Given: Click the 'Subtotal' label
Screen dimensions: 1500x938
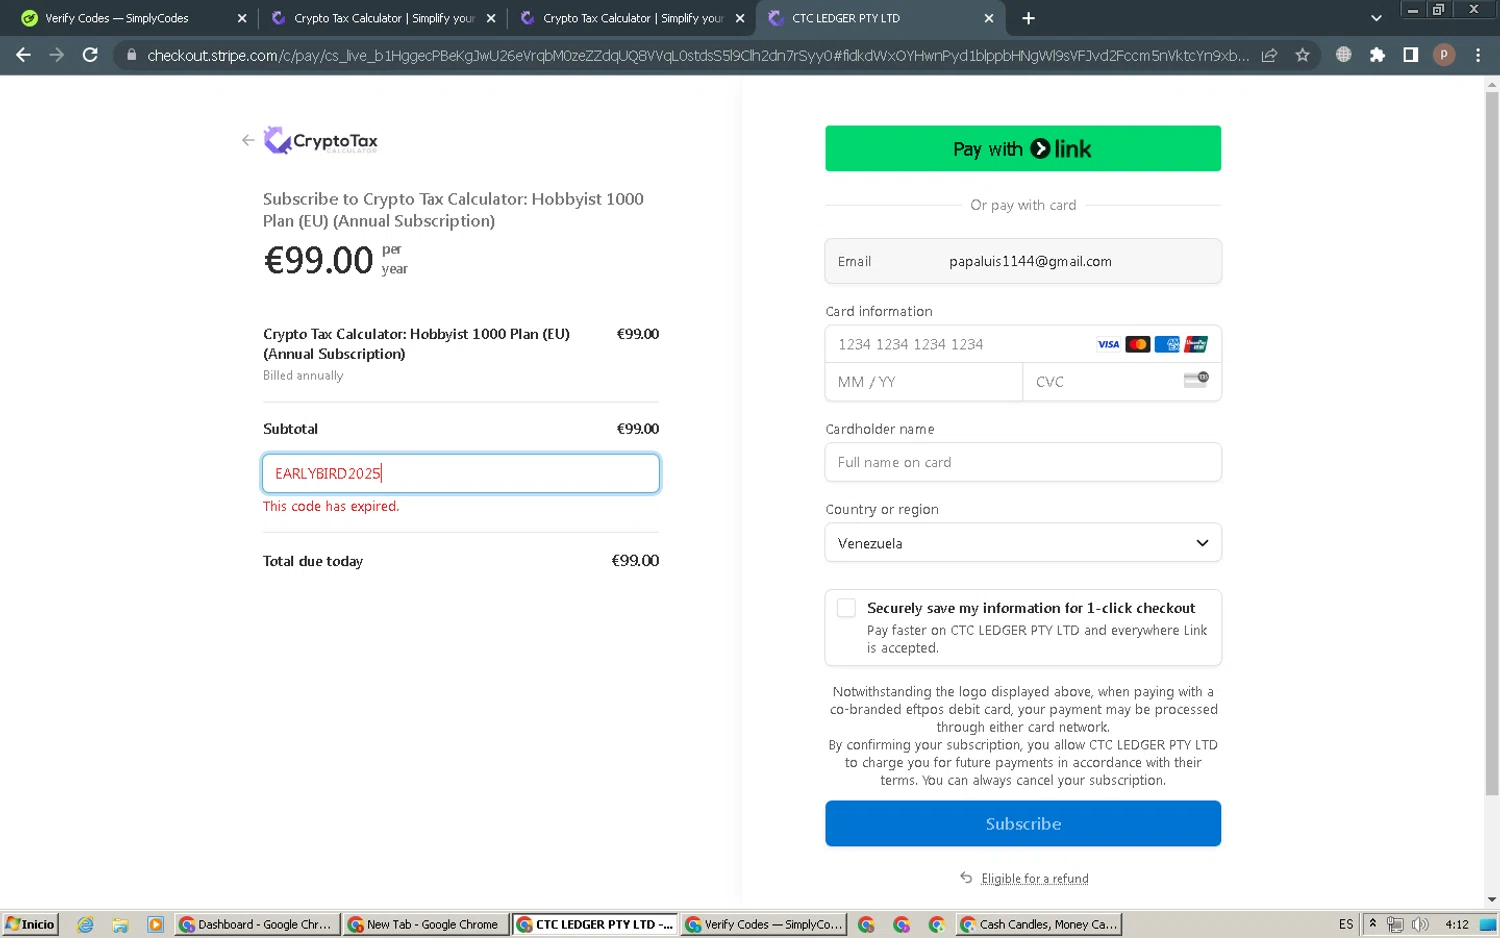Looking at the screenshot, I should coord(290,428).
